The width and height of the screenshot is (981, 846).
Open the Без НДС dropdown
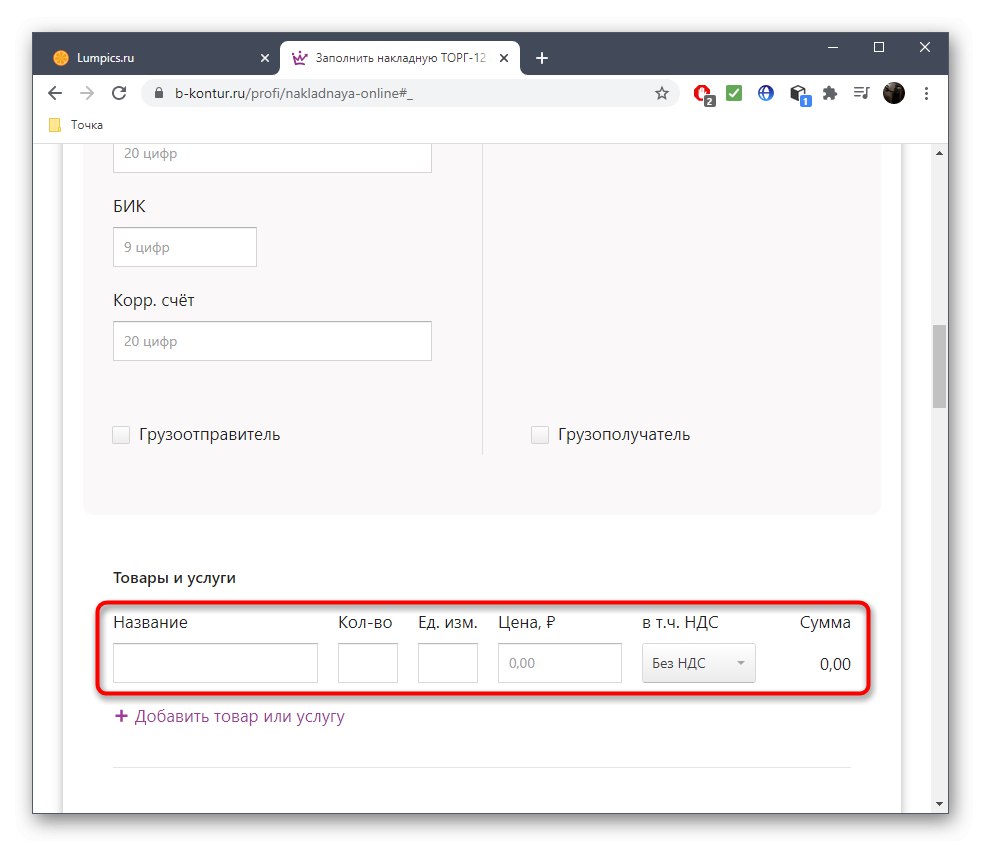698,662
